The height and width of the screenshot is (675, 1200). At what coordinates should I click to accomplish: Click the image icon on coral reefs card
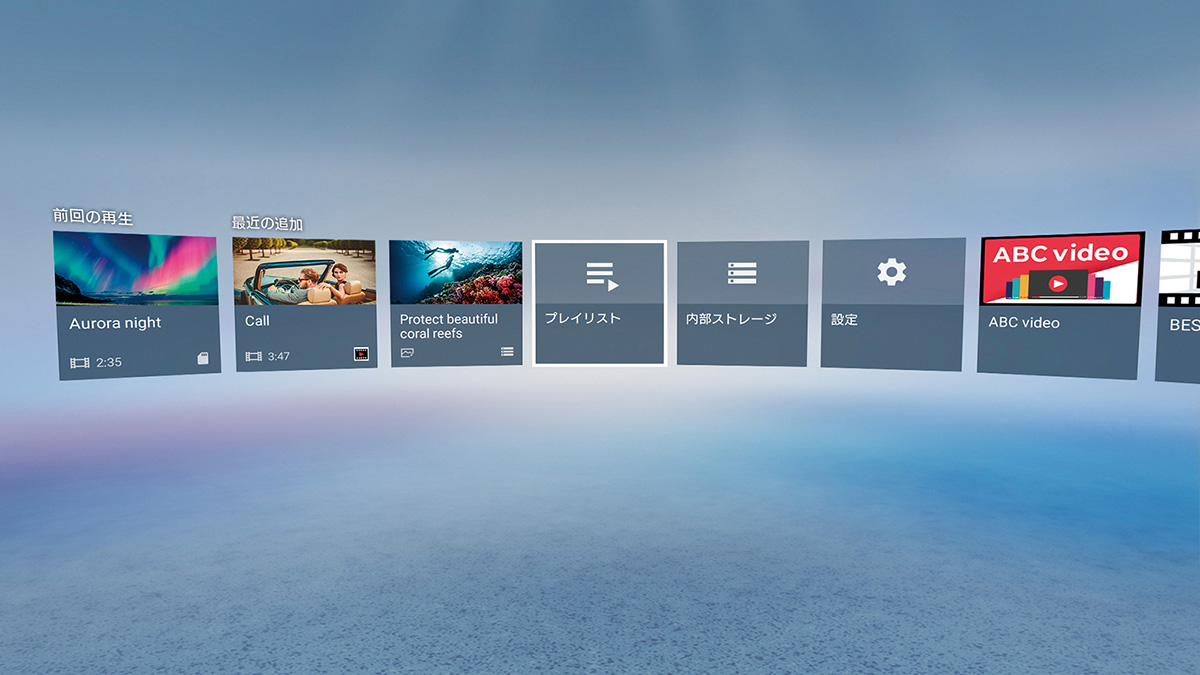coord(407,352)
